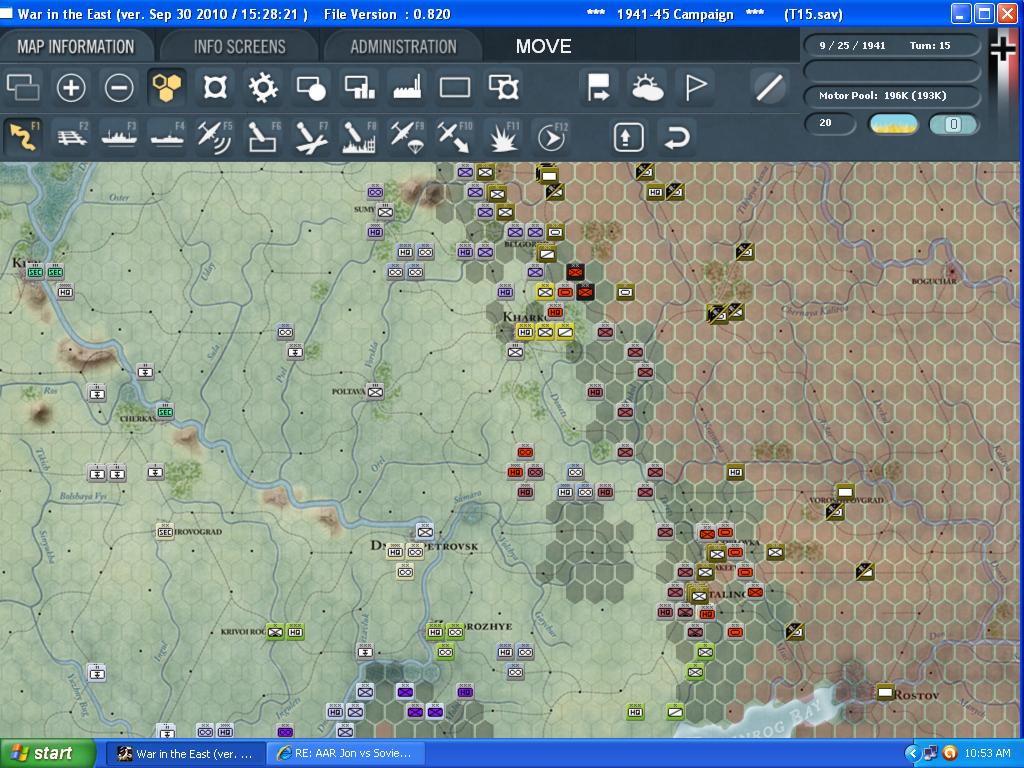Select the F7 bomb airfield mode

click(x=311, y=136)
